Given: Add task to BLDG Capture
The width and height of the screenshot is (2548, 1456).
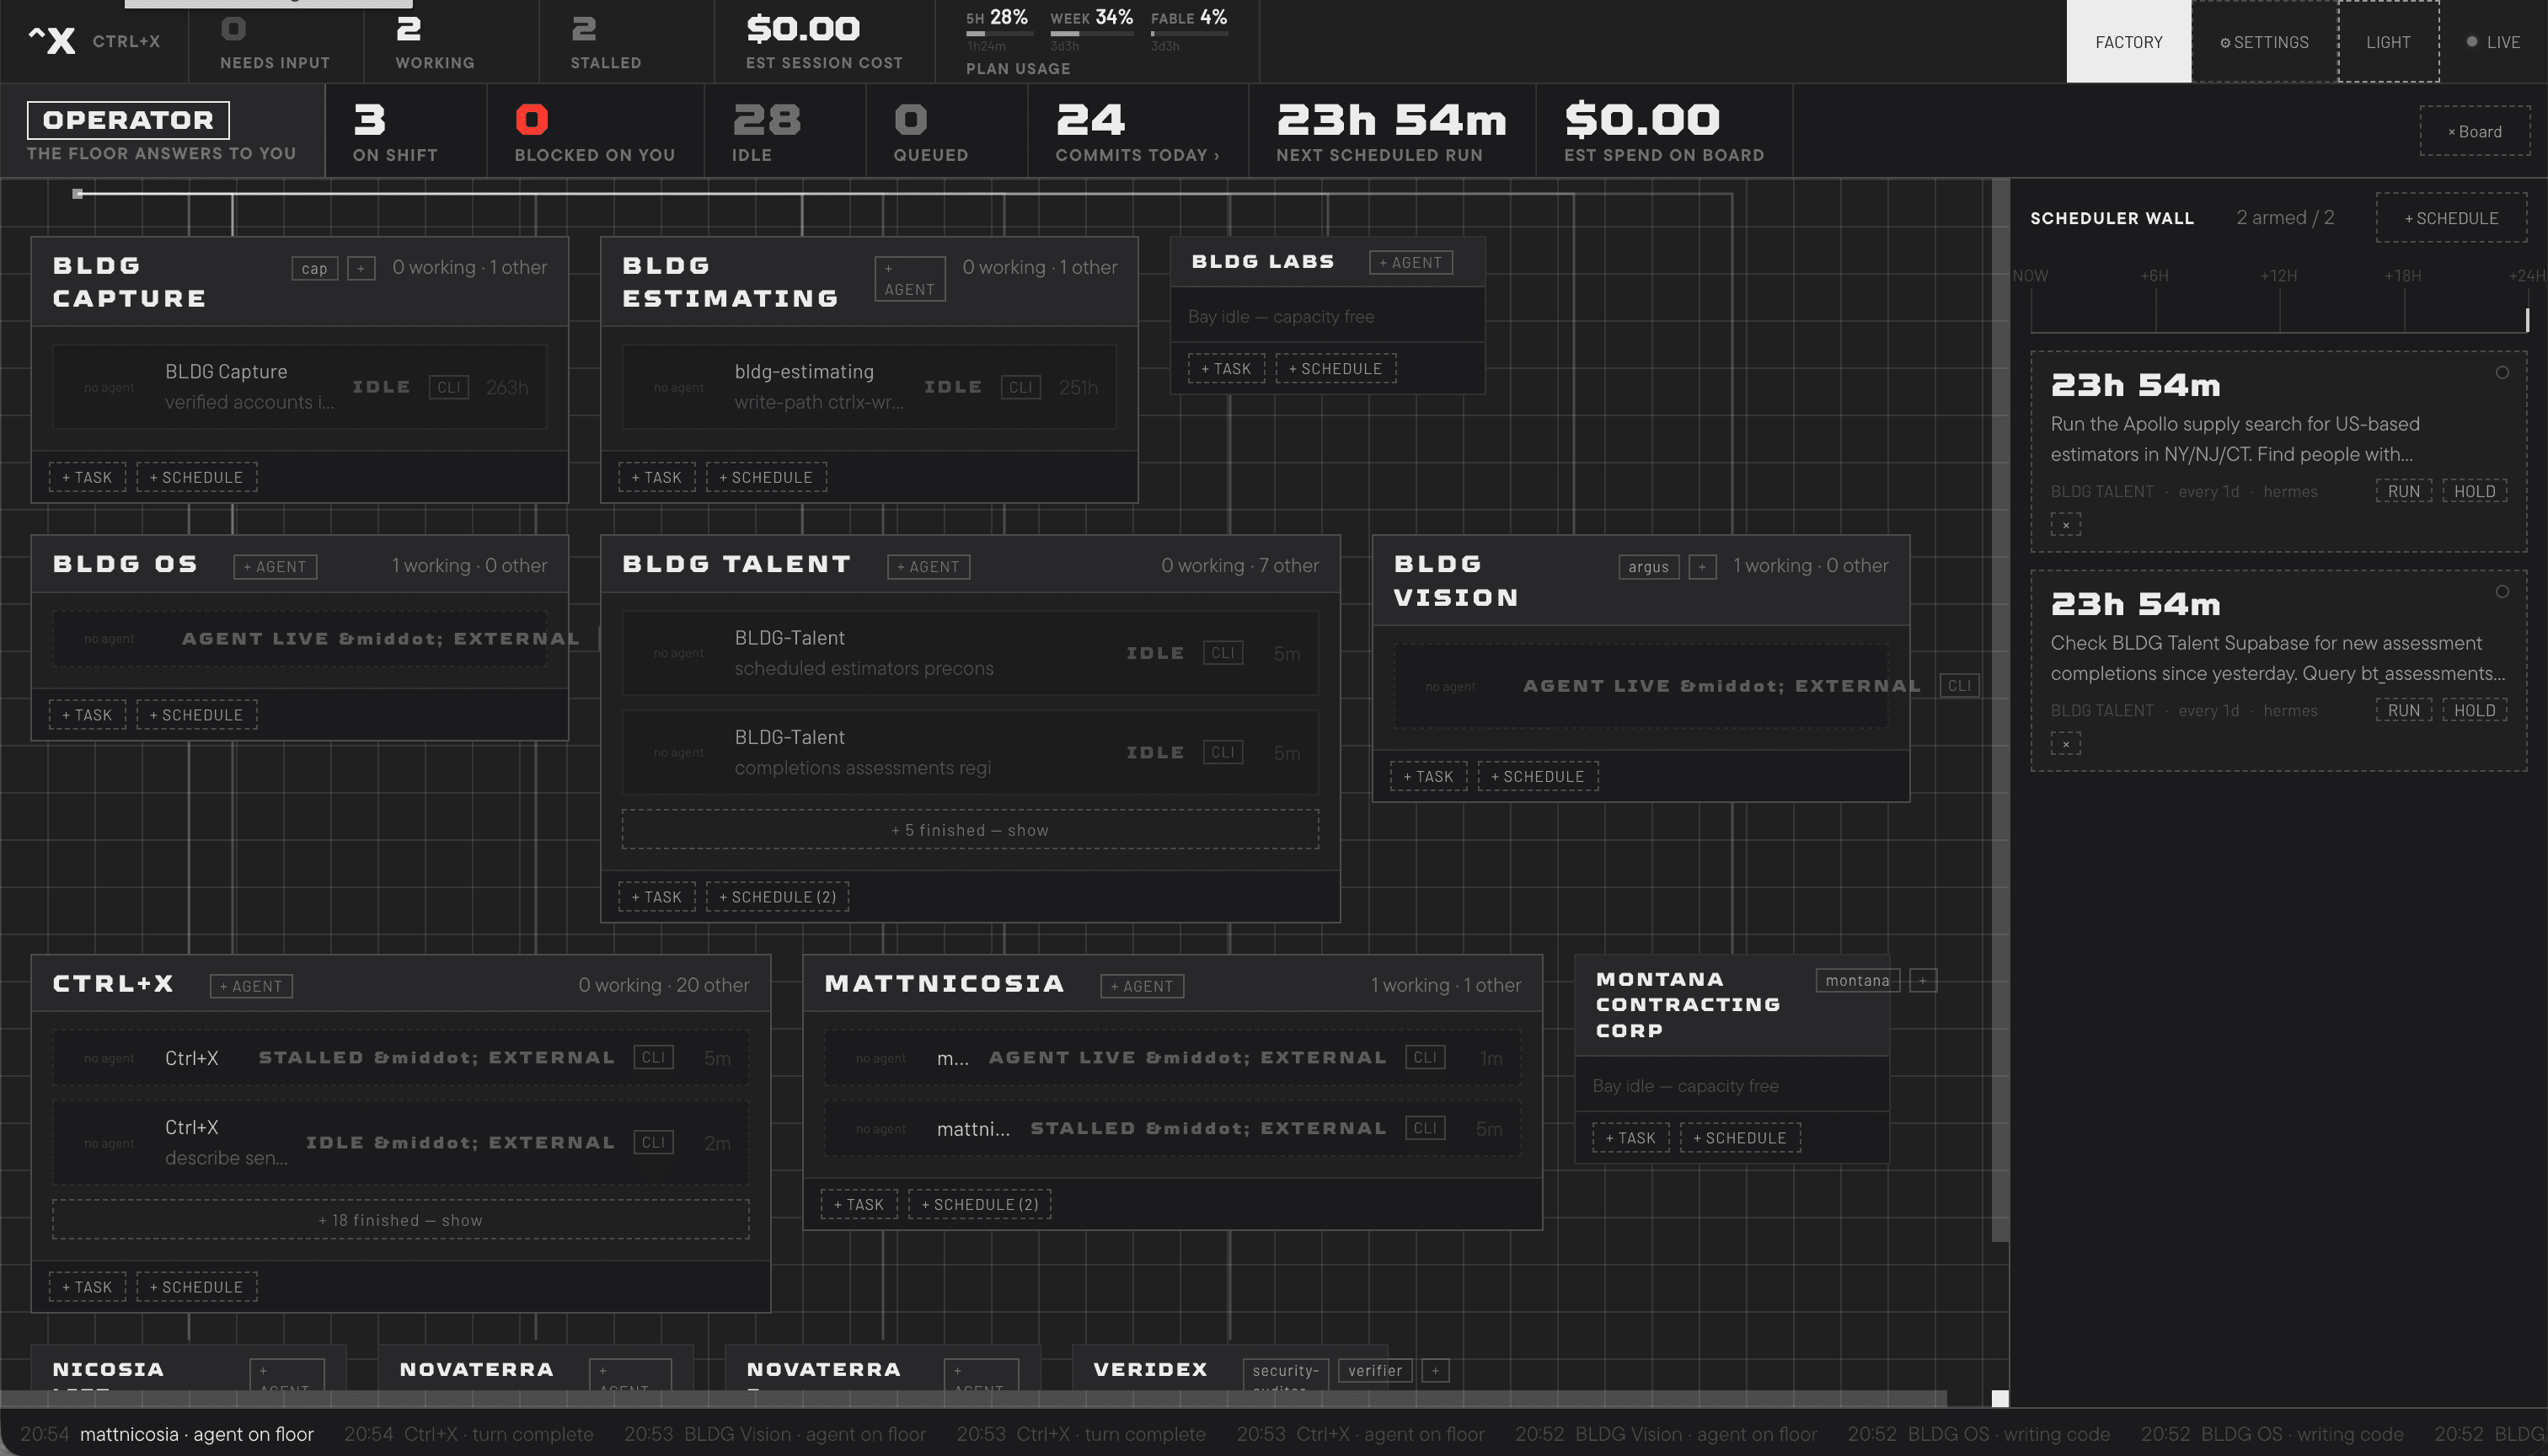Looking at the screenshot, I should click(x=87, y=477).
